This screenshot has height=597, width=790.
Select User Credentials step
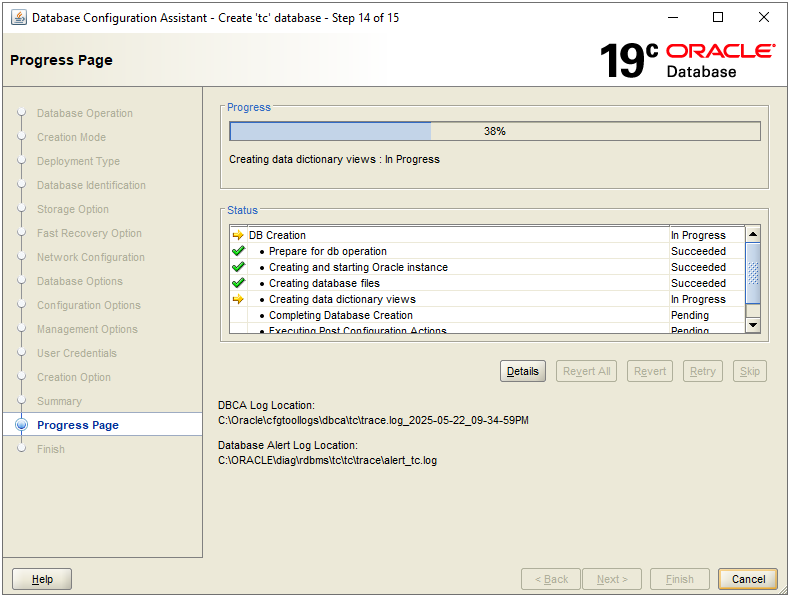(x=77, y=353)
